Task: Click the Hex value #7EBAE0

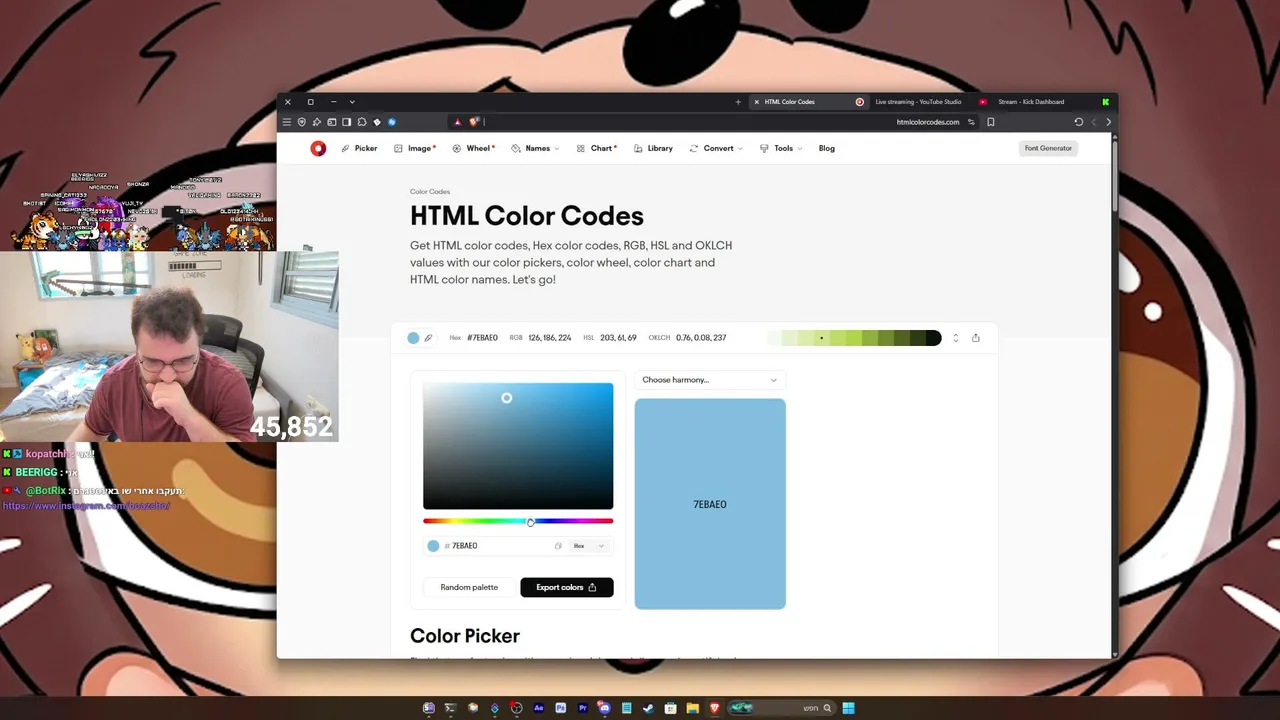Action: [x=482, y=338]
